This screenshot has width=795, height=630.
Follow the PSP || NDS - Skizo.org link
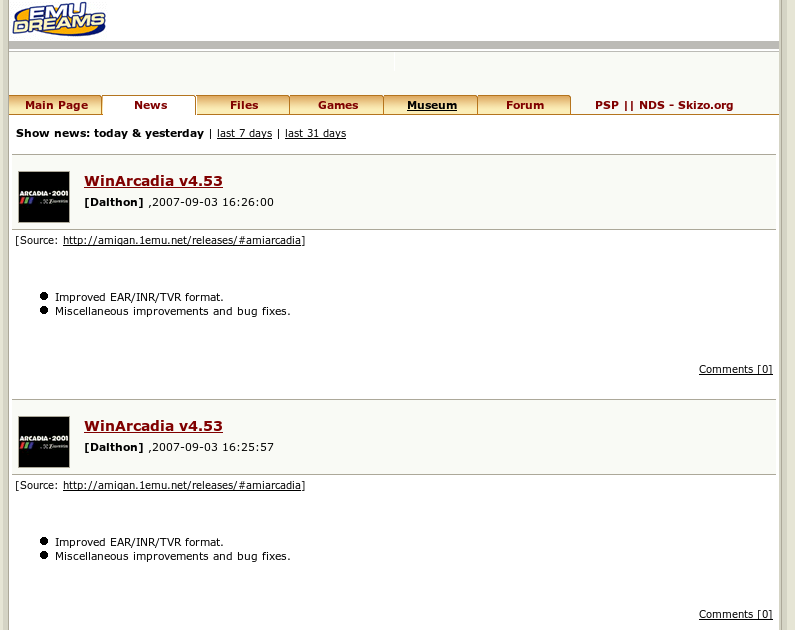coord(664,105)
